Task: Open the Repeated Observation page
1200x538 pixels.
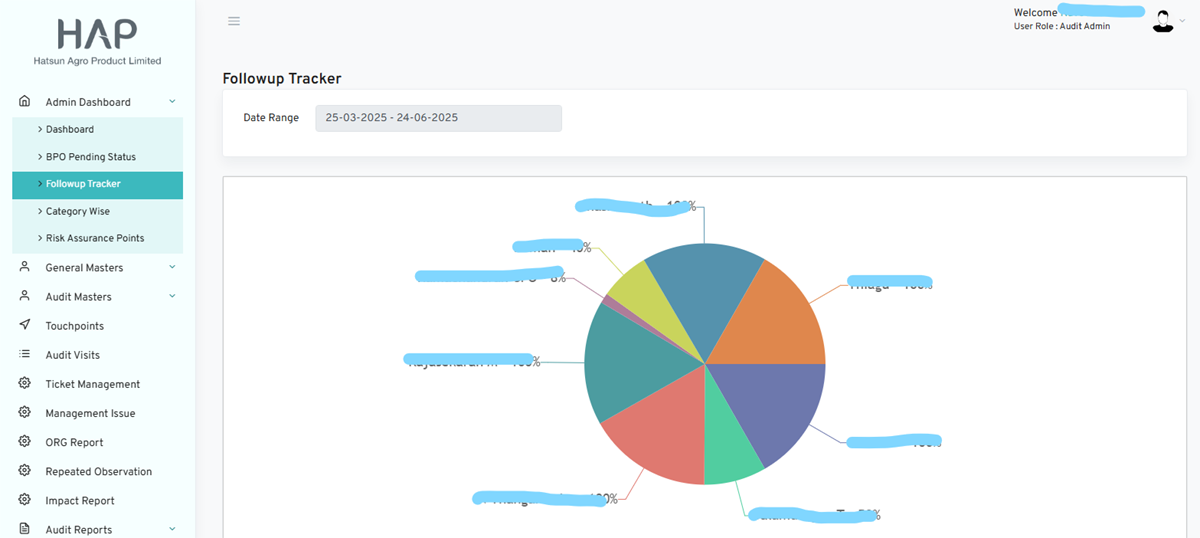Action: click(x=98, y=471)
